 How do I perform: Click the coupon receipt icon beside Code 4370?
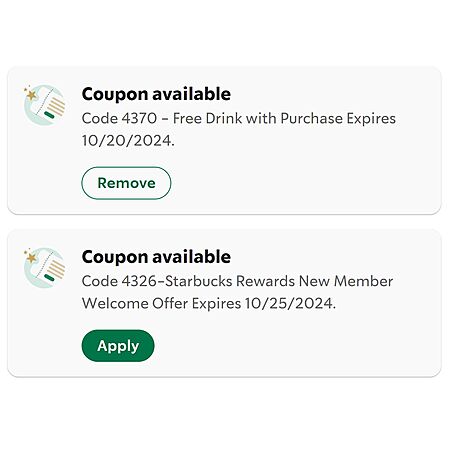(44, 105)
